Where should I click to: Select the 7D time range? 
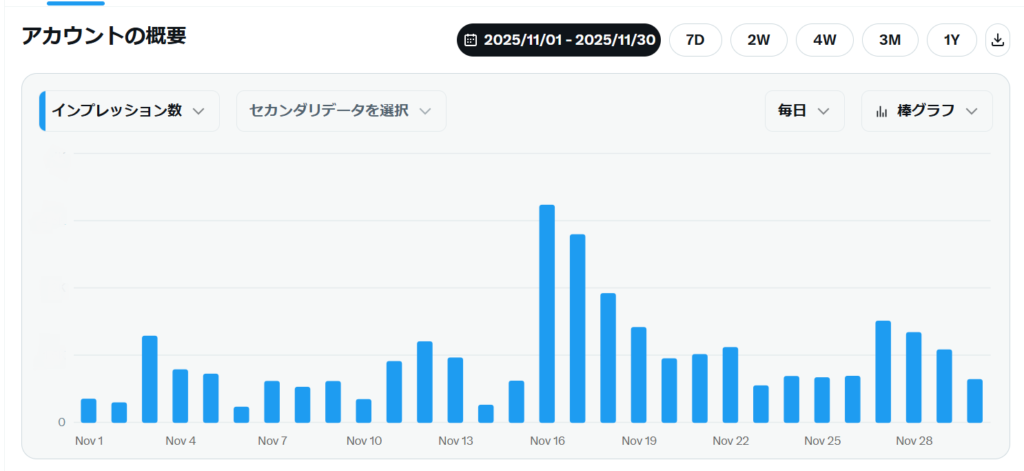(x=695, y=40)
